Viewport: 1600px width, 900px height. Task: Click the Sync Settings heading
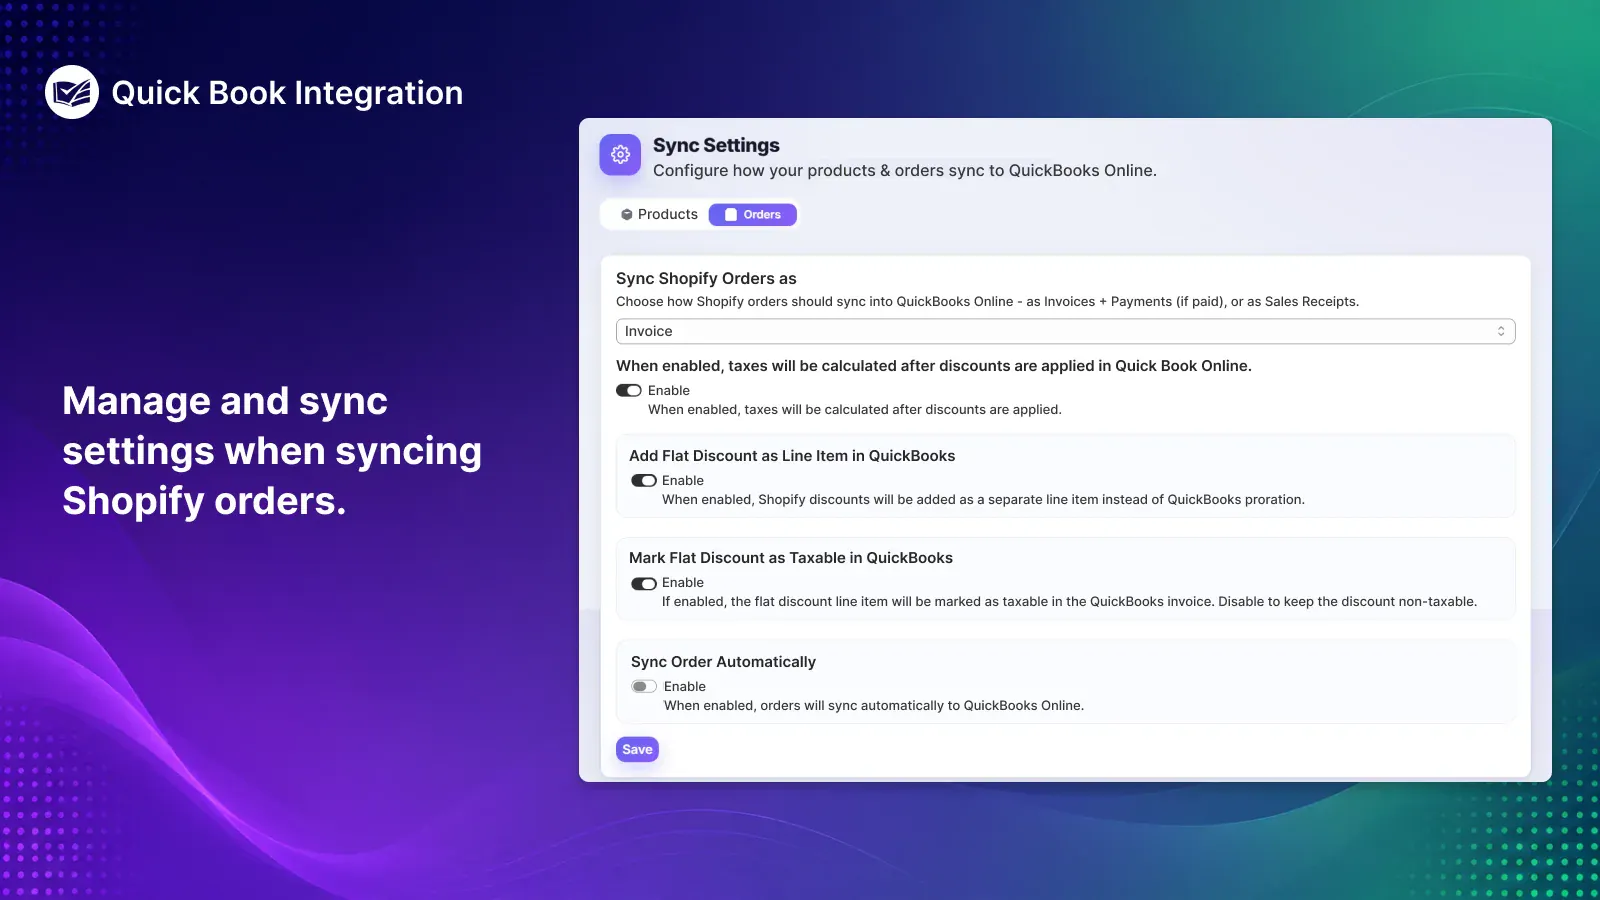tap(716, 145)
